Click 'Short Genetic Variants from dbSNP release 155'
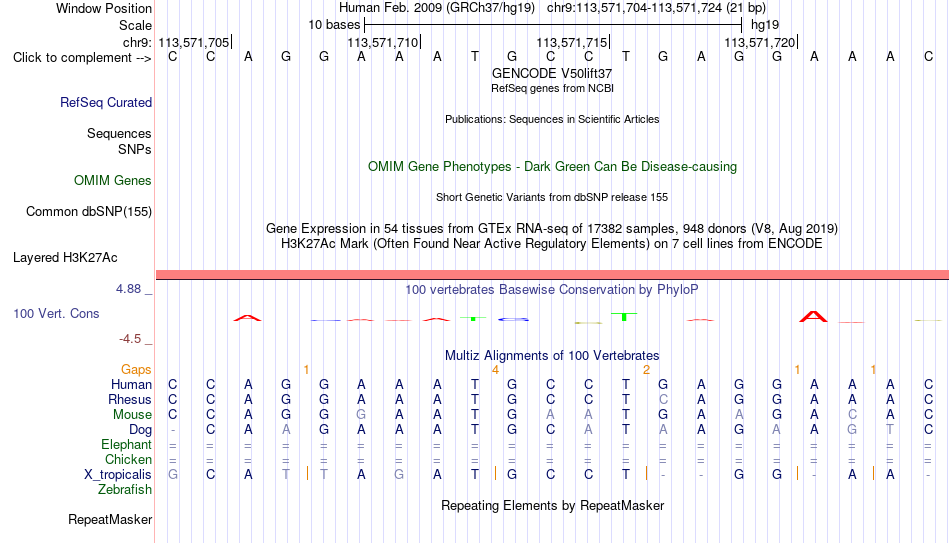This screenshot has width=950, height=543. [552, 198]
